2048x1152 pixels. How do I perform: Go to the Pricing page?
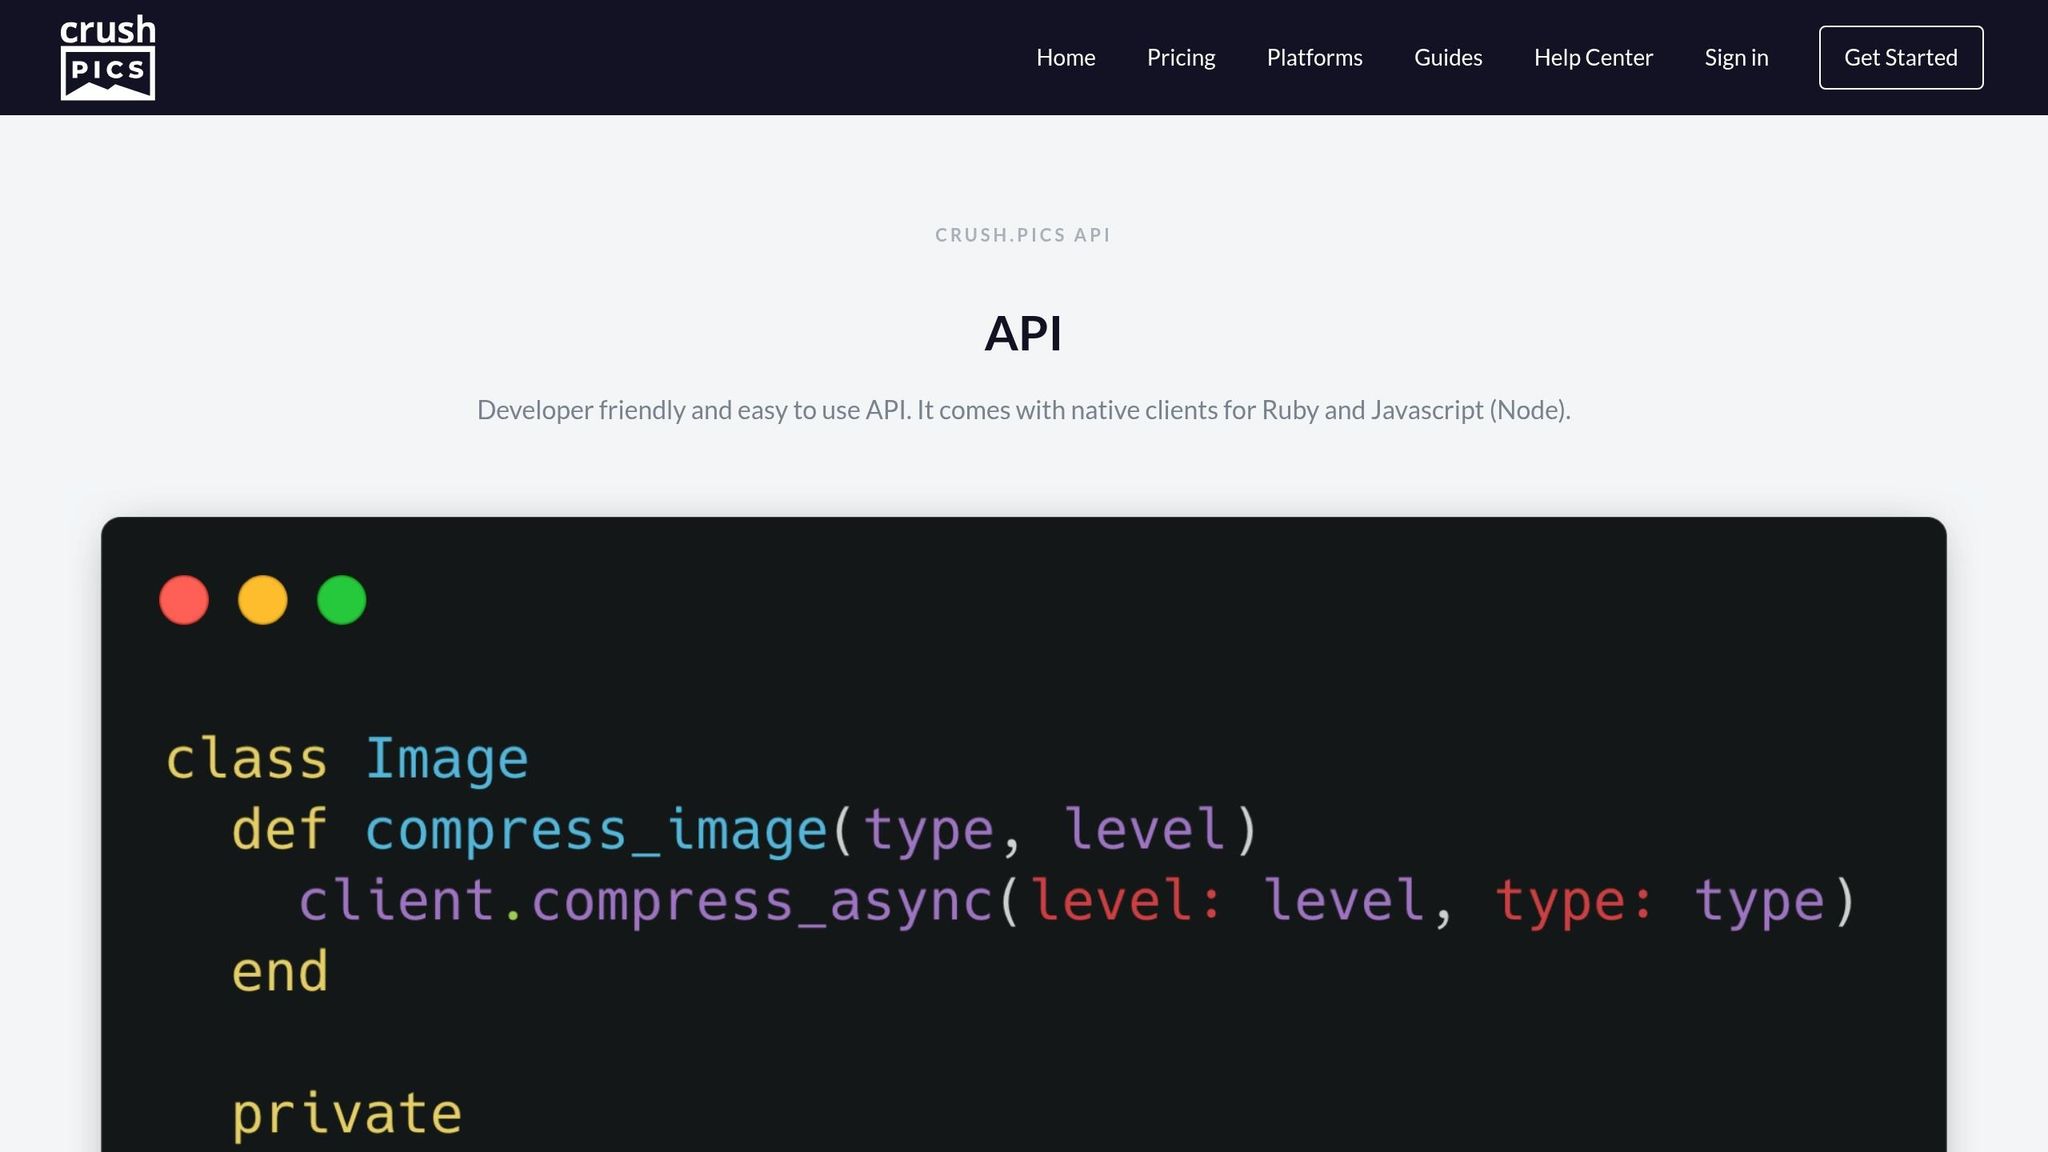pos(1180,58)
